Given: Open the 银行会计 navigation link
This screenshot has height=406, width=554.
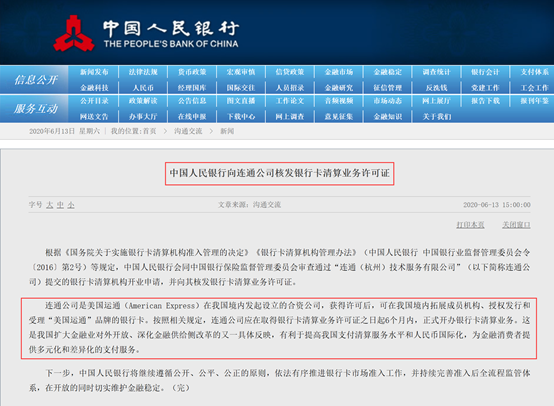Looking at the screenshot, I should [x=485, y=72].
